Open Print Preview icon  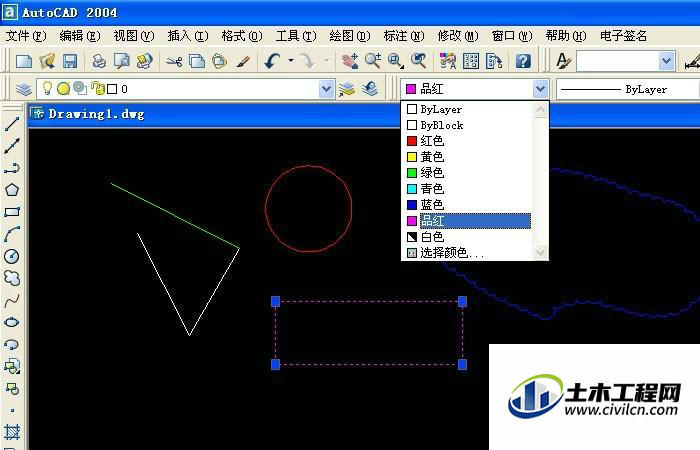click(121, 61)
